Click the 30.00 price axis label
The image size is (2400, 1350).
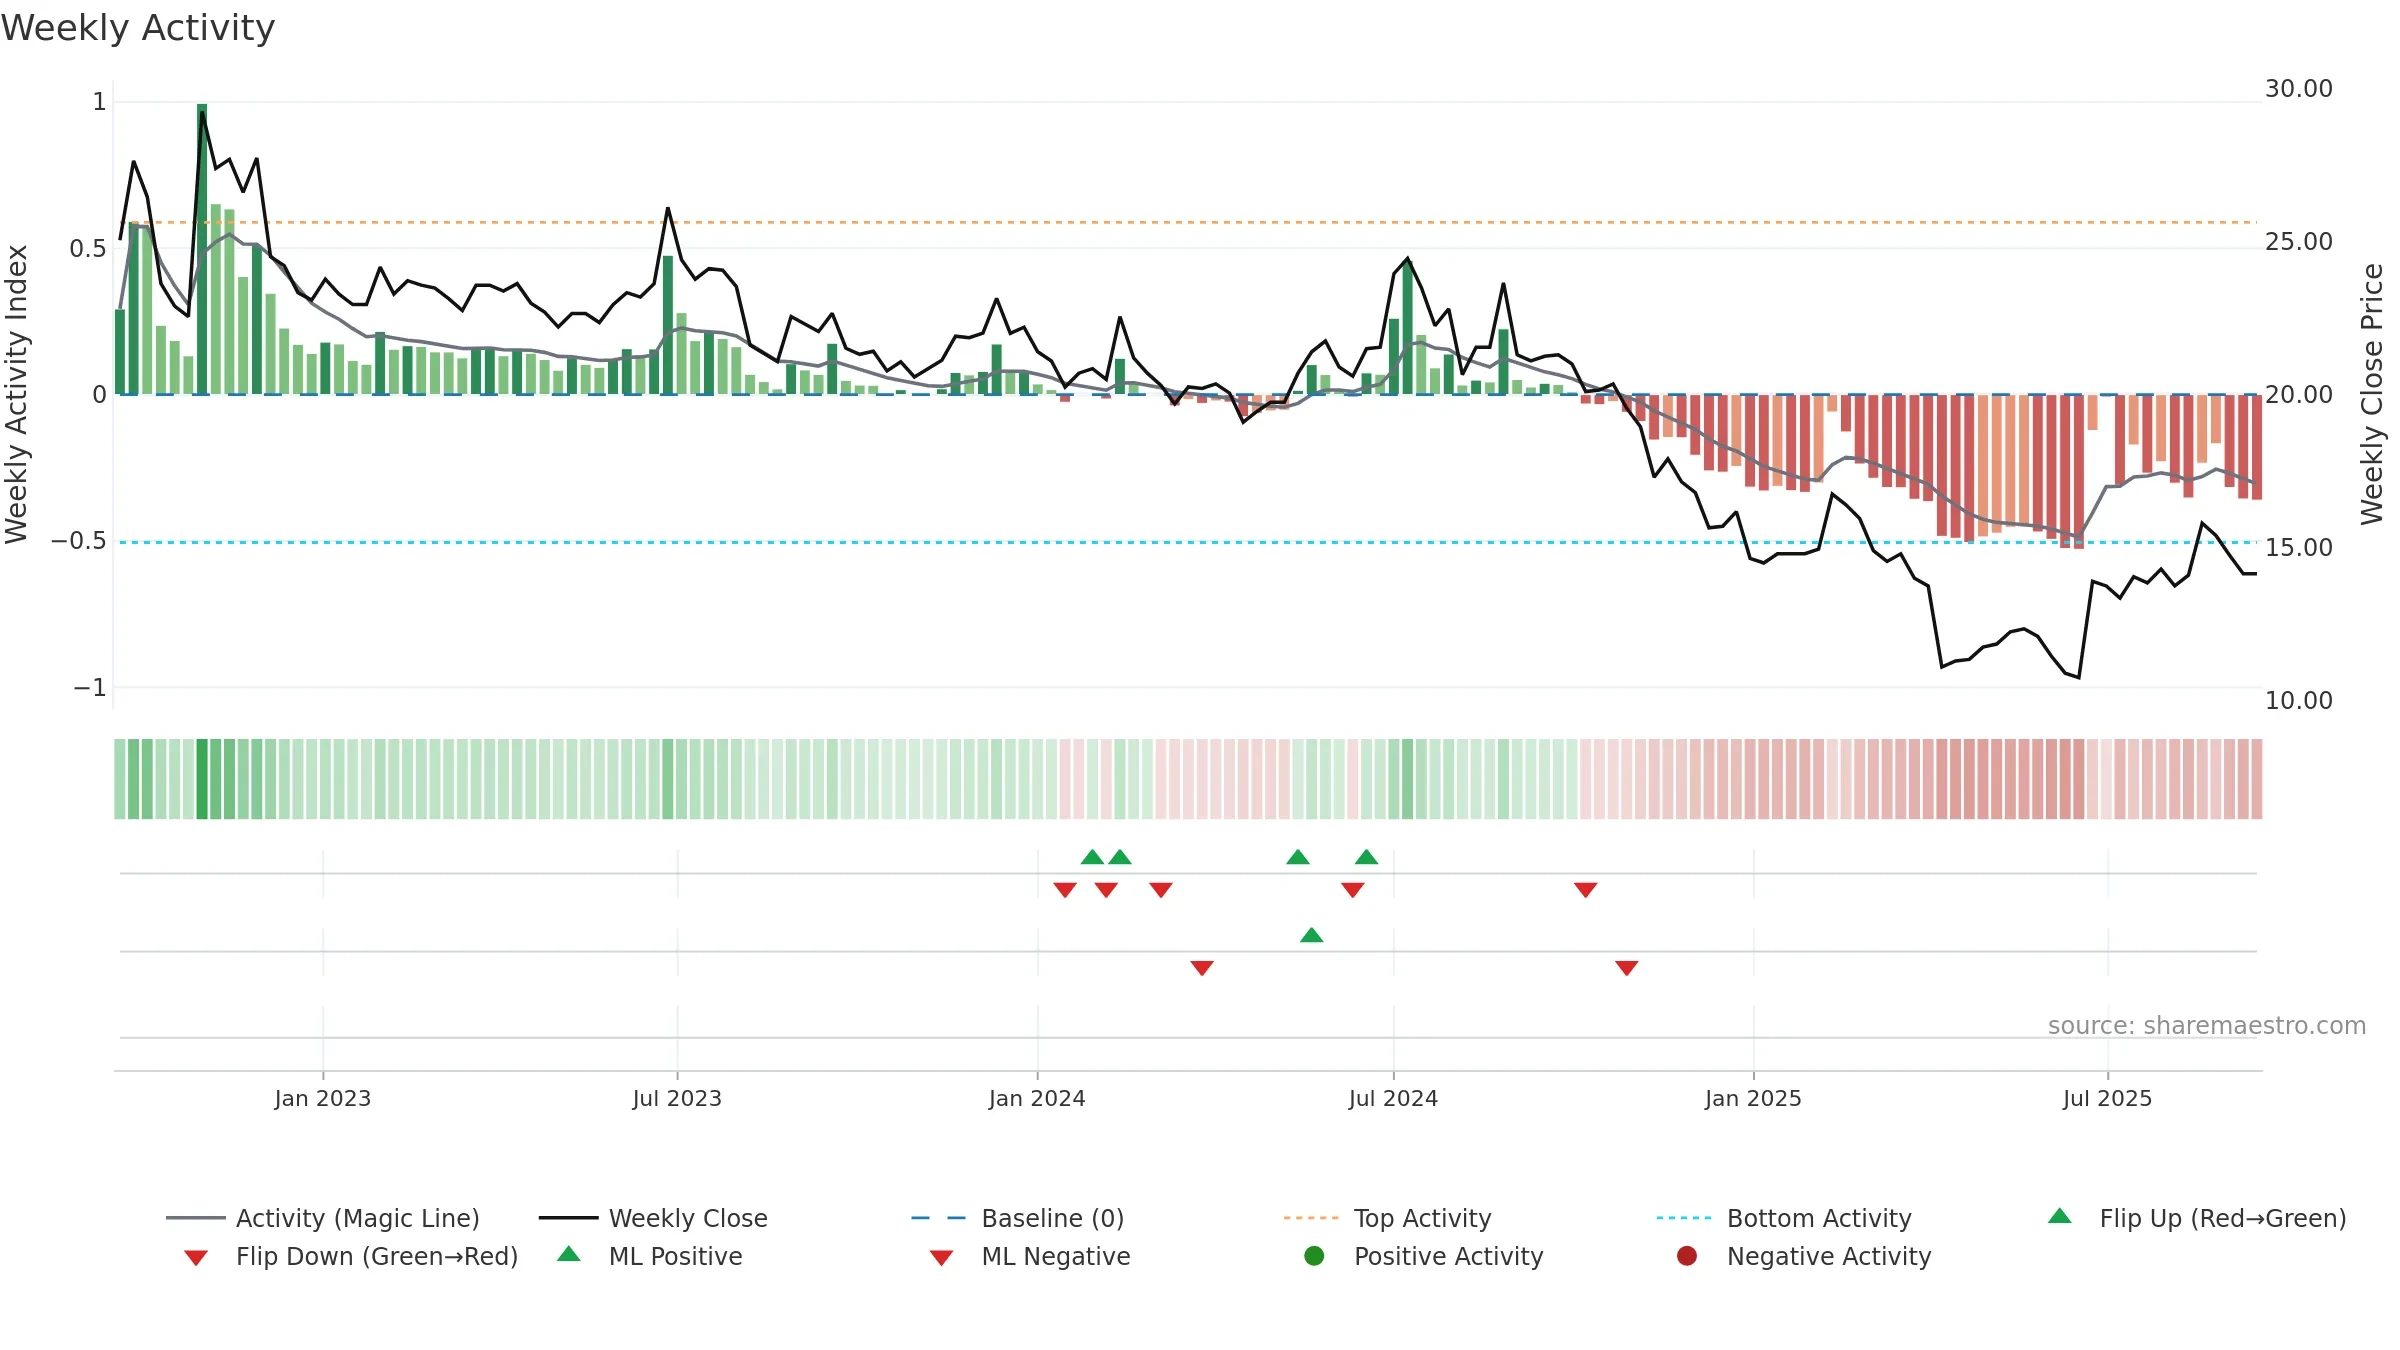2298,89
